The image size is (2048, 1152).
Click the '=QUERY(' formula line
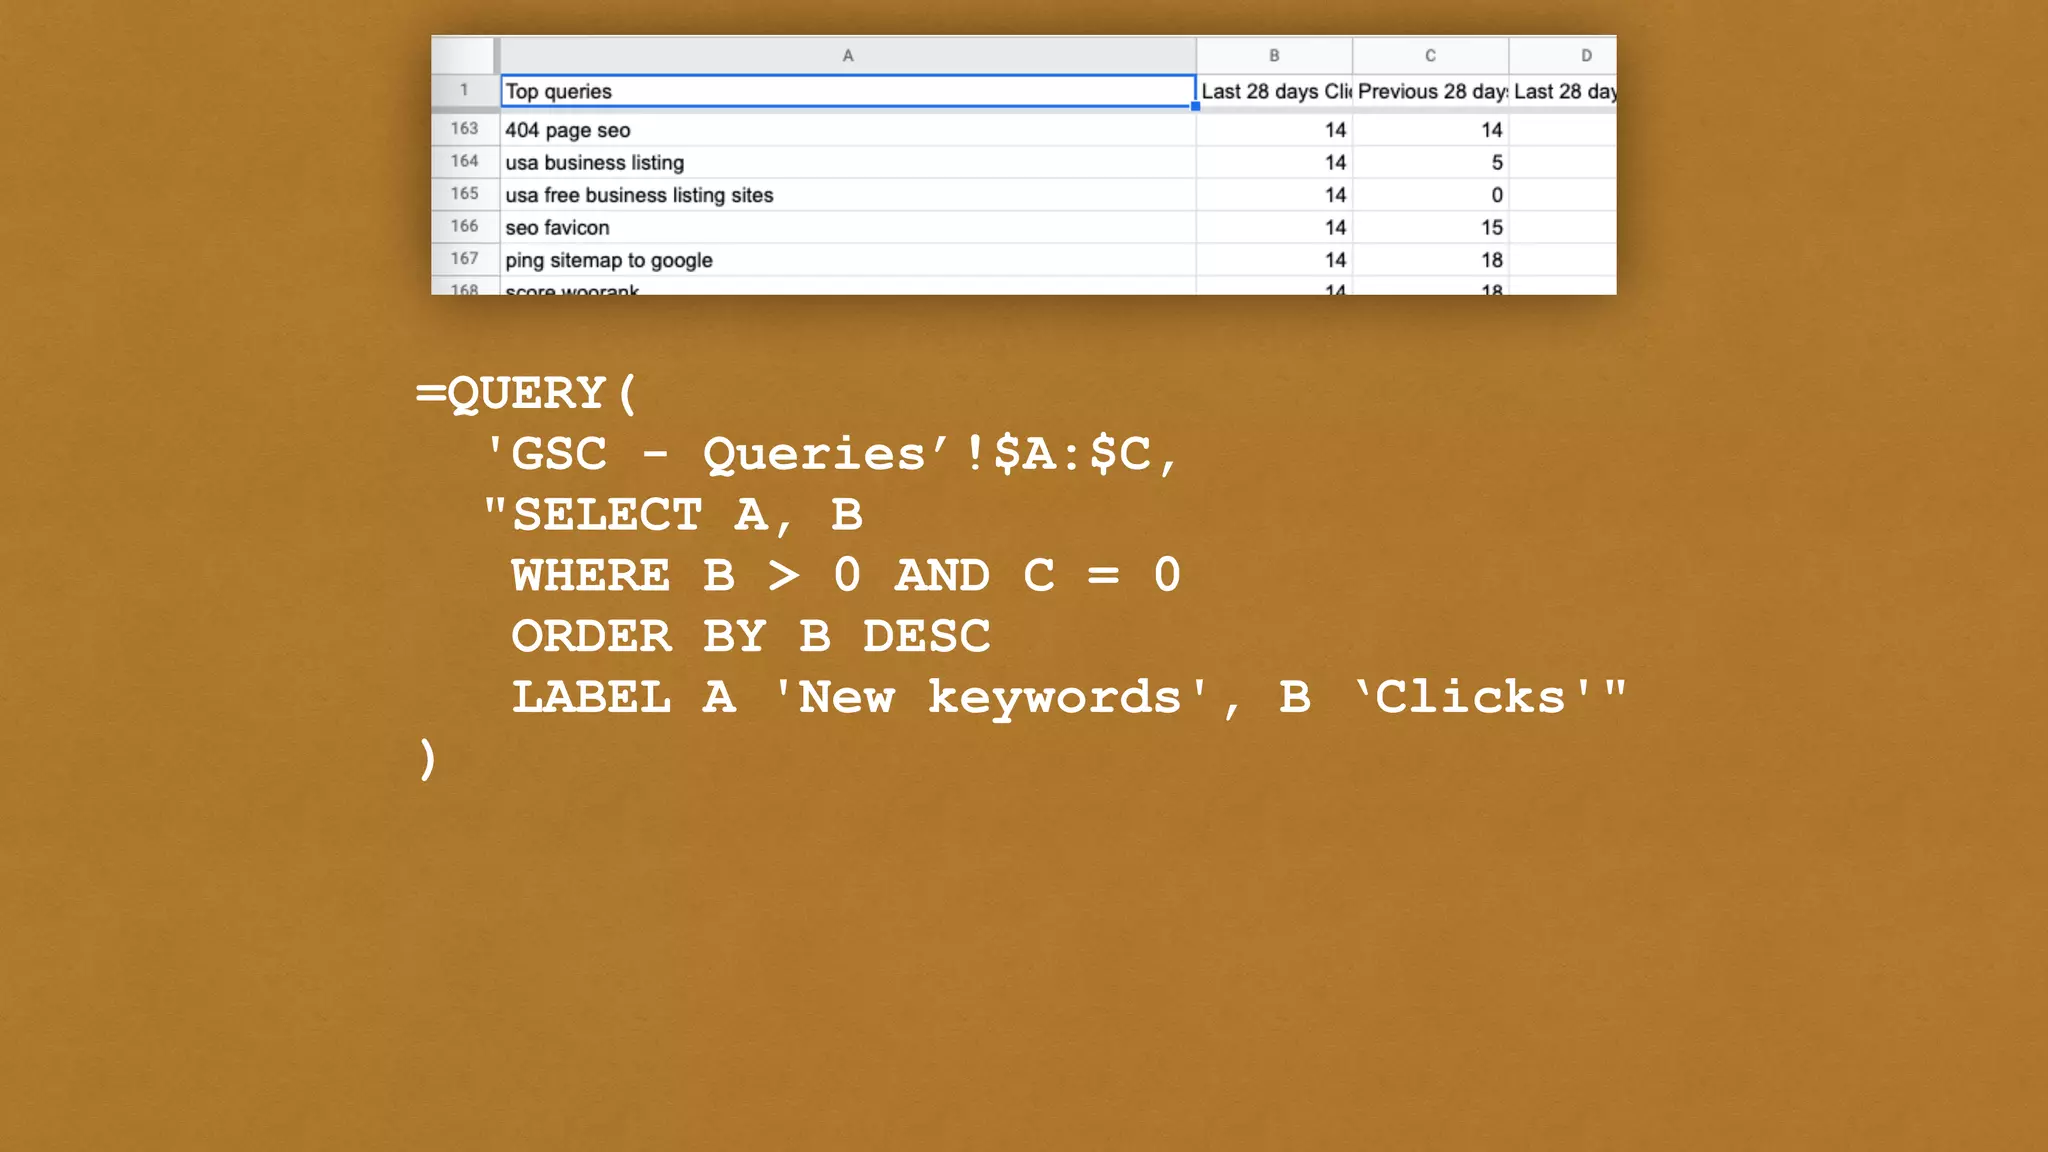click(x=526, y=393)
